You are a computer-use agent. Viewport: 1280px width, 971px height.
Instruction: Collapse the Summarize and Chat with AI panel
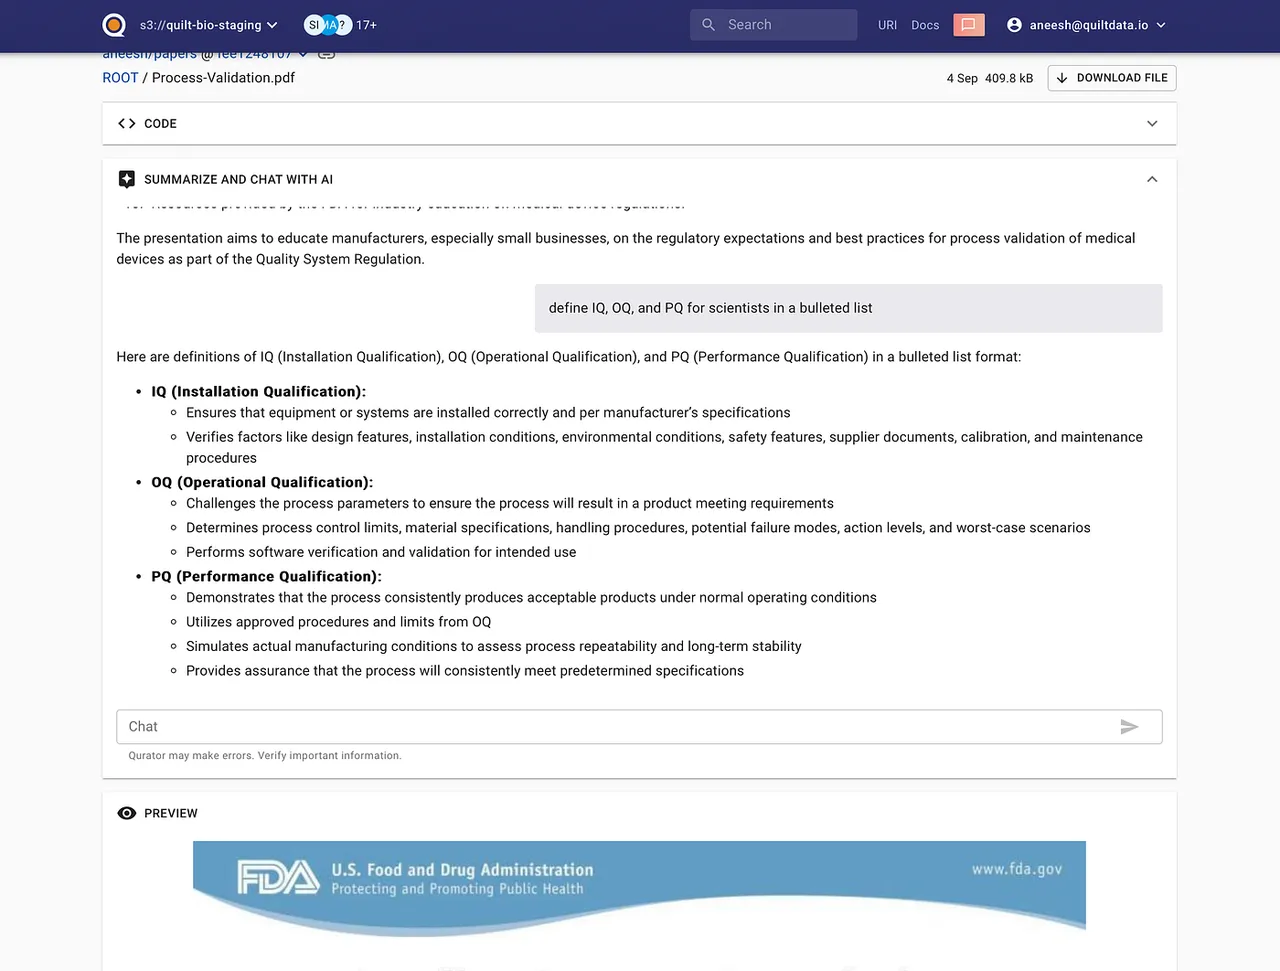[x=1152, y=179]
